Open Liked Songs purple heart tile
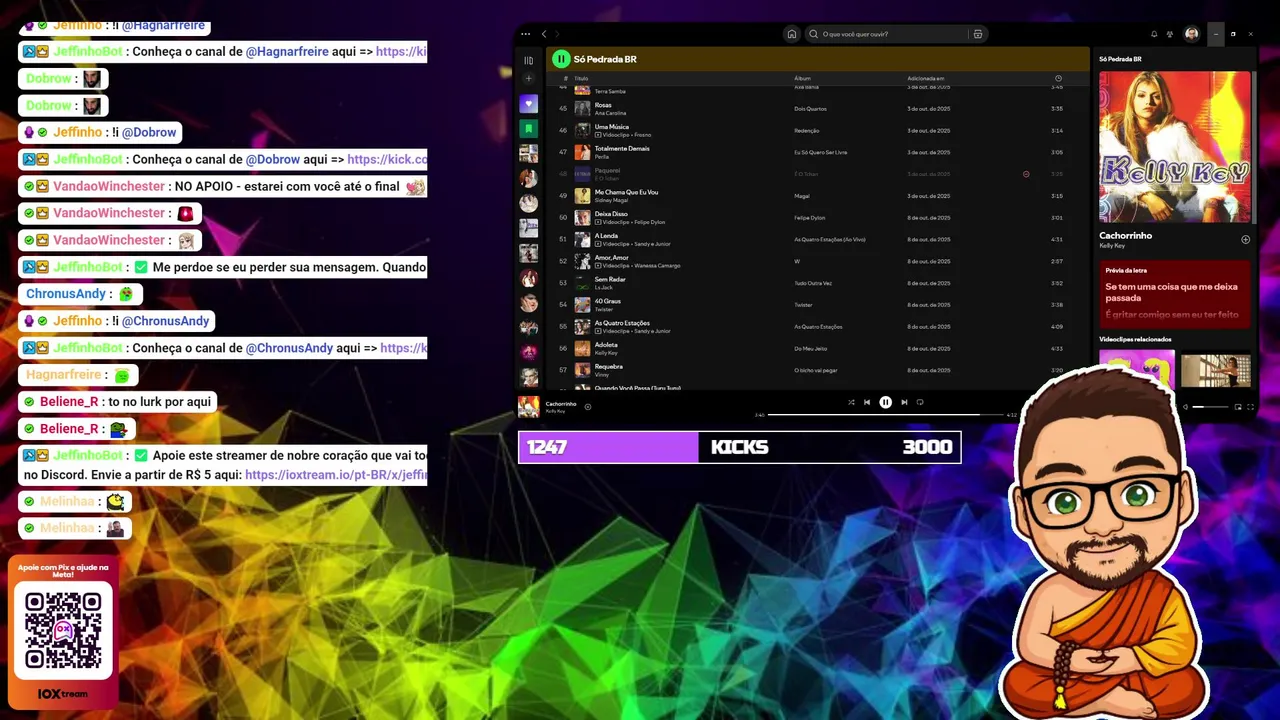This screenshot has height=720, width=1280. pyautogui.click(x=529, y=104)
